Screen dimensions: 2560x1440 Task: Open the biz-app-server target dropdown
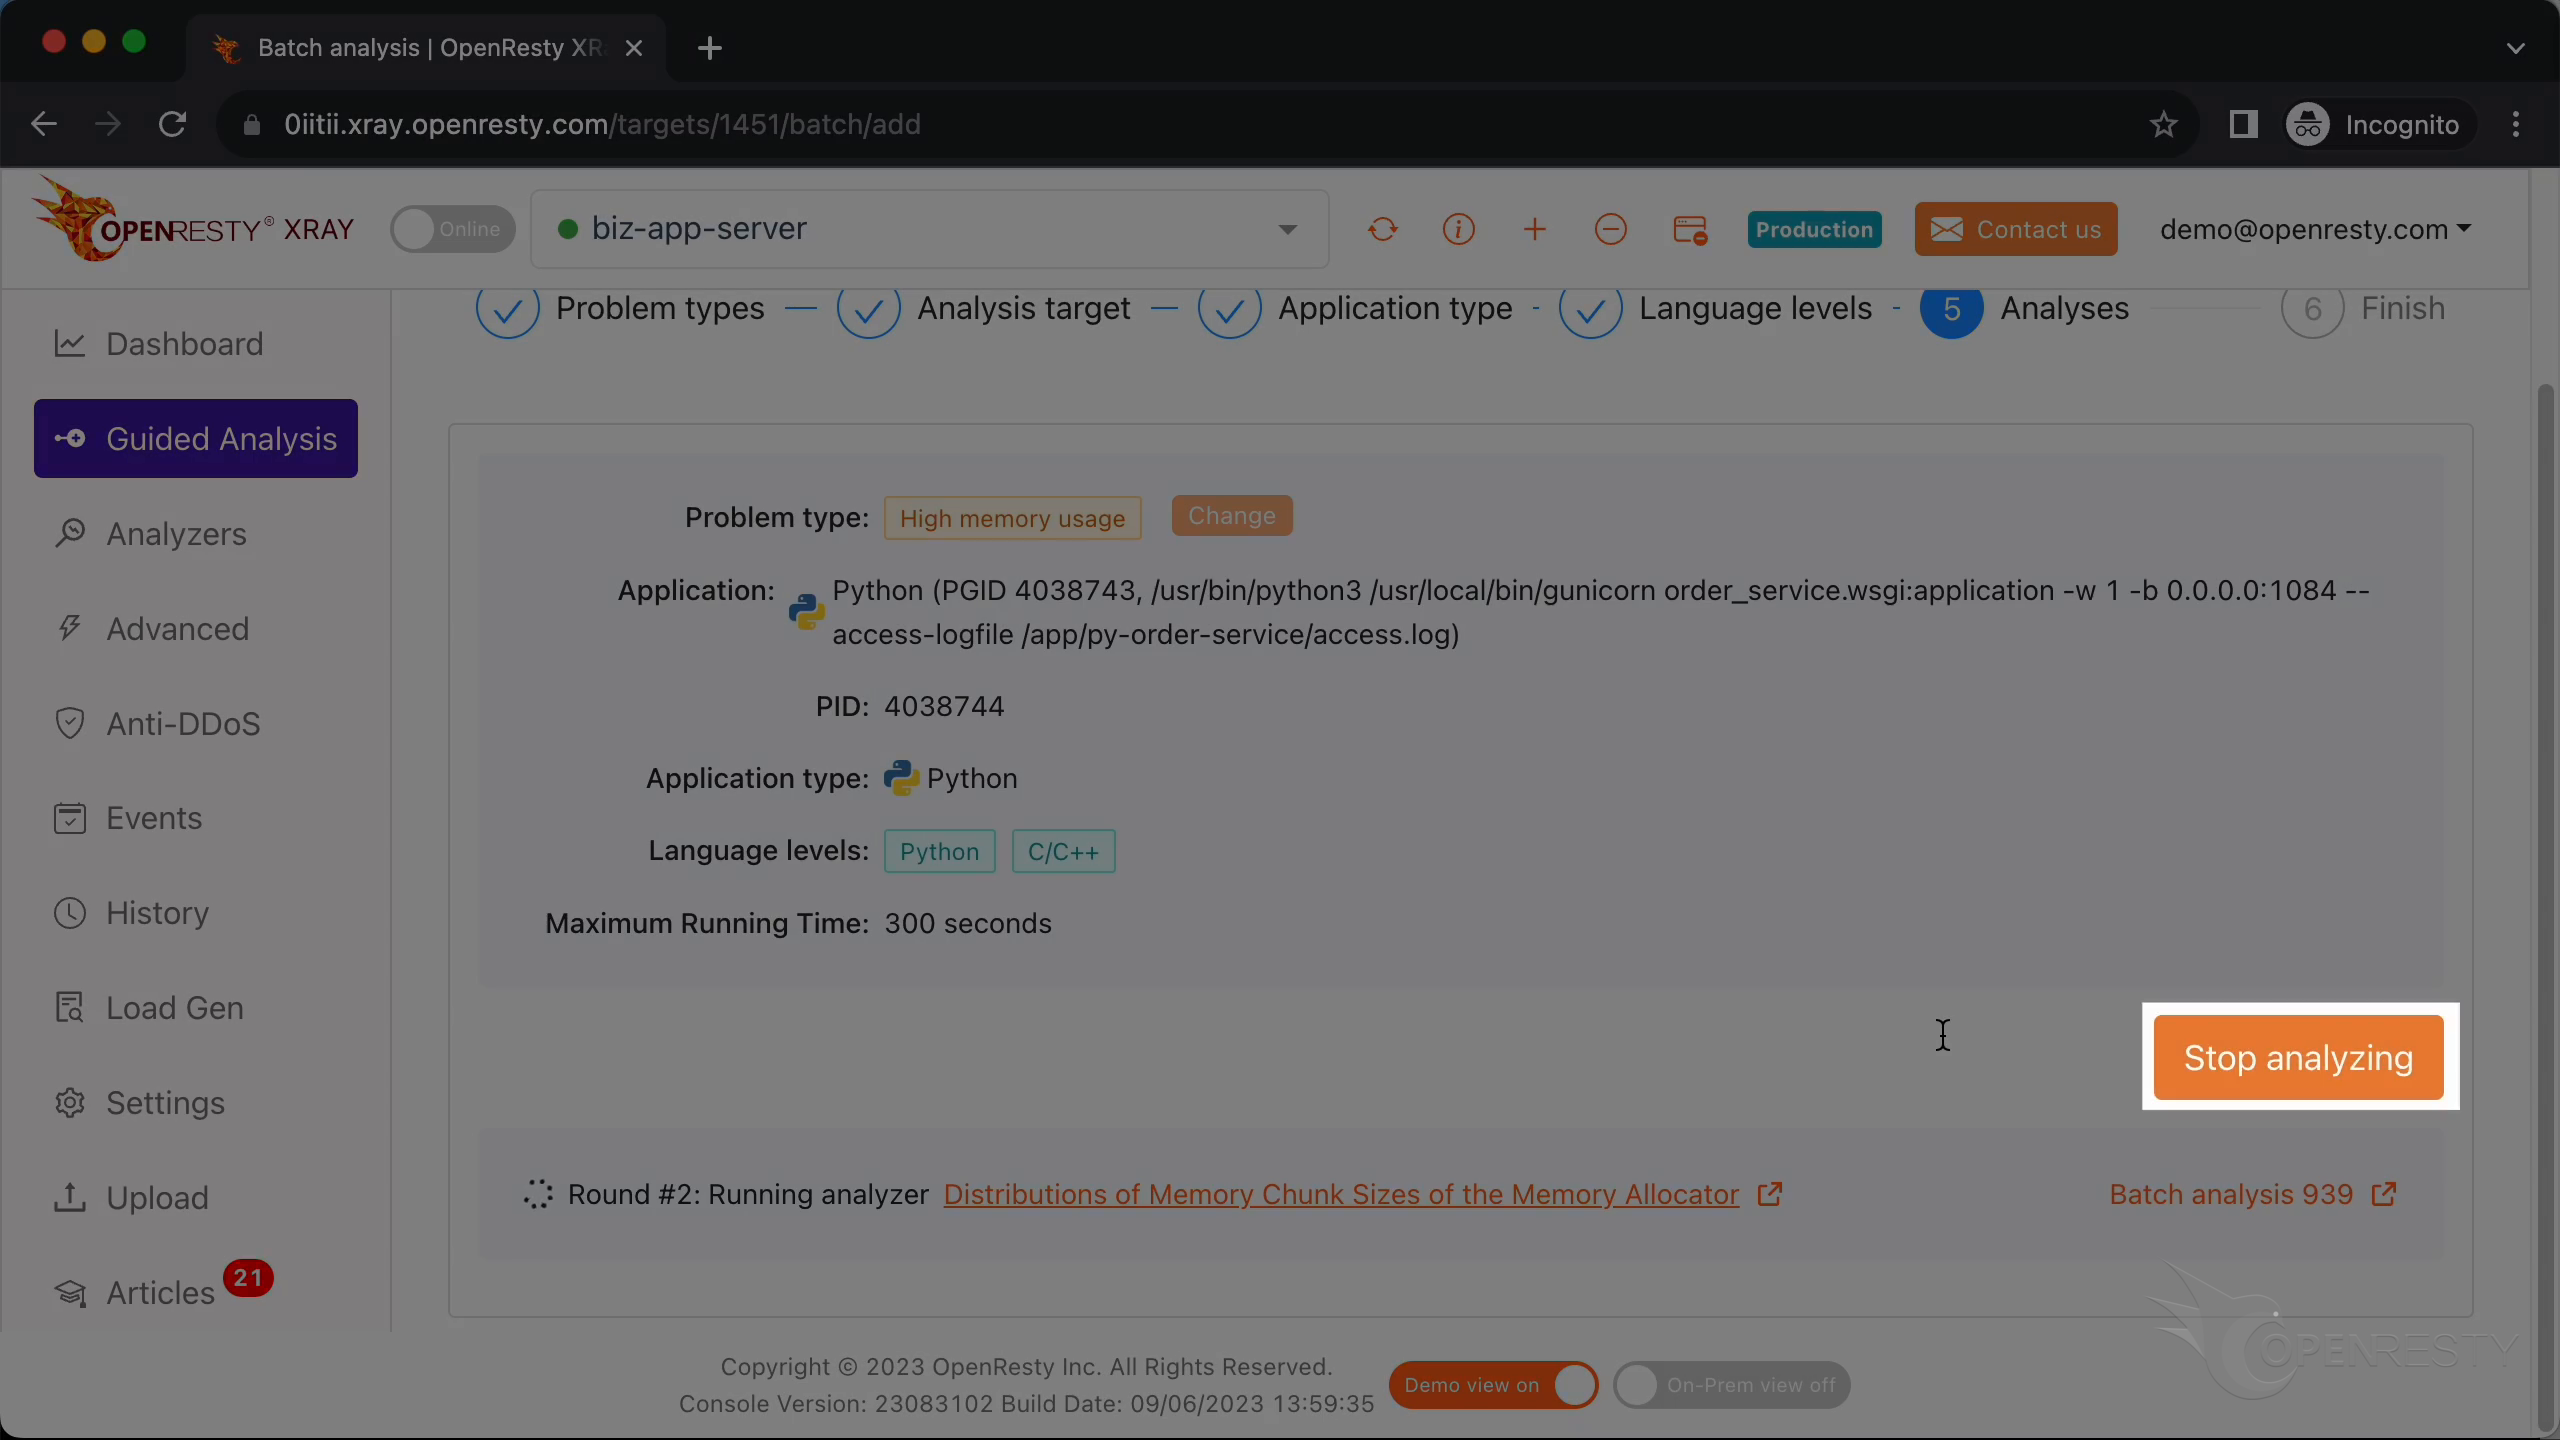click(x=929, y=229)
